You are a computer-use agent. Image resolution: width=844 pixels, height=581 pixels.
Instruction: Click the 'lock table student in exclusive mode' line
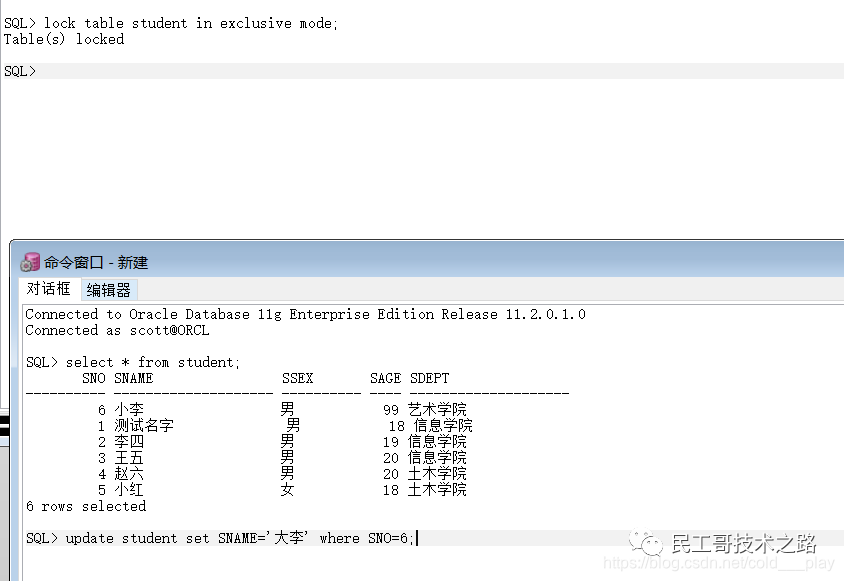171,23
